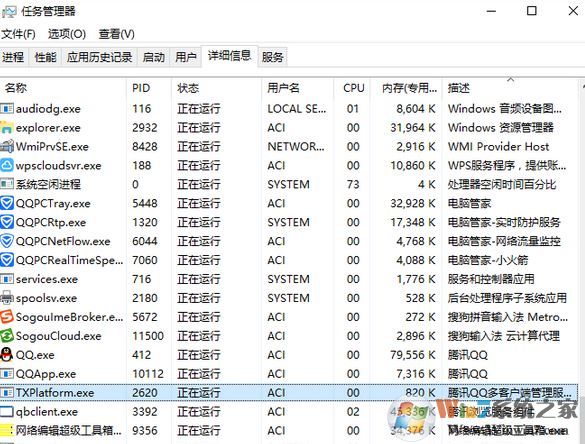Viewport: 585px width, 444px height.
Task: Click the WmiPrvSE.exe process icon
Action: (7, 146)
